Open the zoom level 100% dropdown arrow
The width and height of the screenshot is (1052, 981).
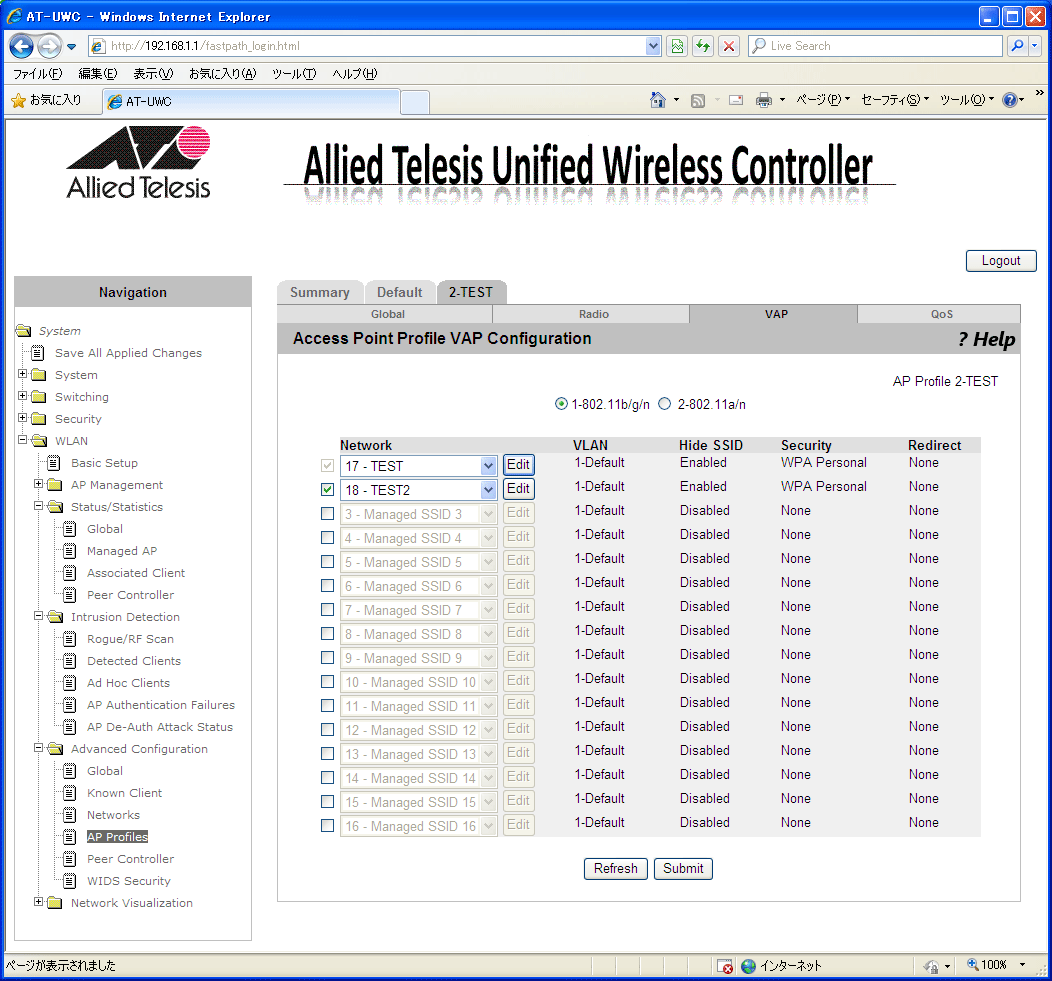pos(1022,965)
